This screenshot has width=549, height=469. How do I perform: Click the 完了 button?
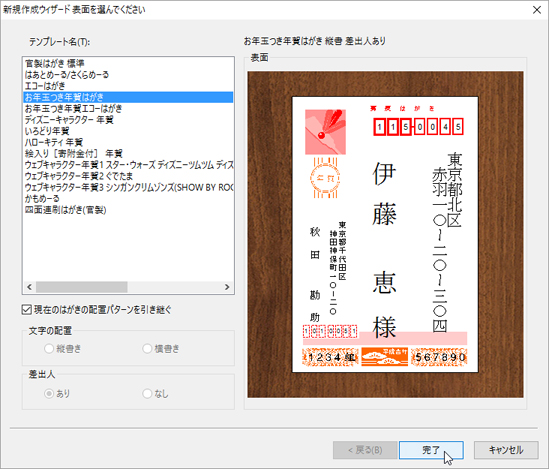point(431,450)
